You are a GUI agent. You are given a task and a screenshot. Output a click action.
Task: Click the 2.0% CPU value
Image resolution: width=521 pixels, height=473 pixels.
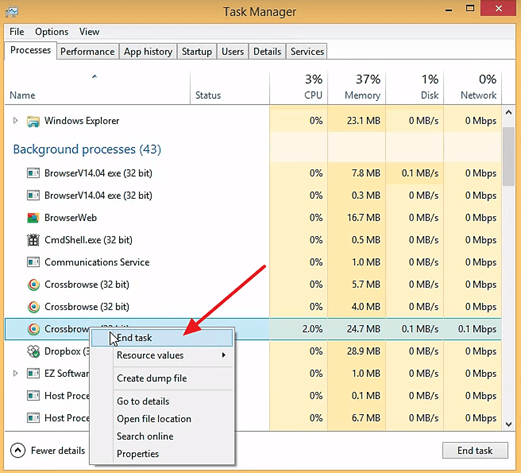point(312,329)
